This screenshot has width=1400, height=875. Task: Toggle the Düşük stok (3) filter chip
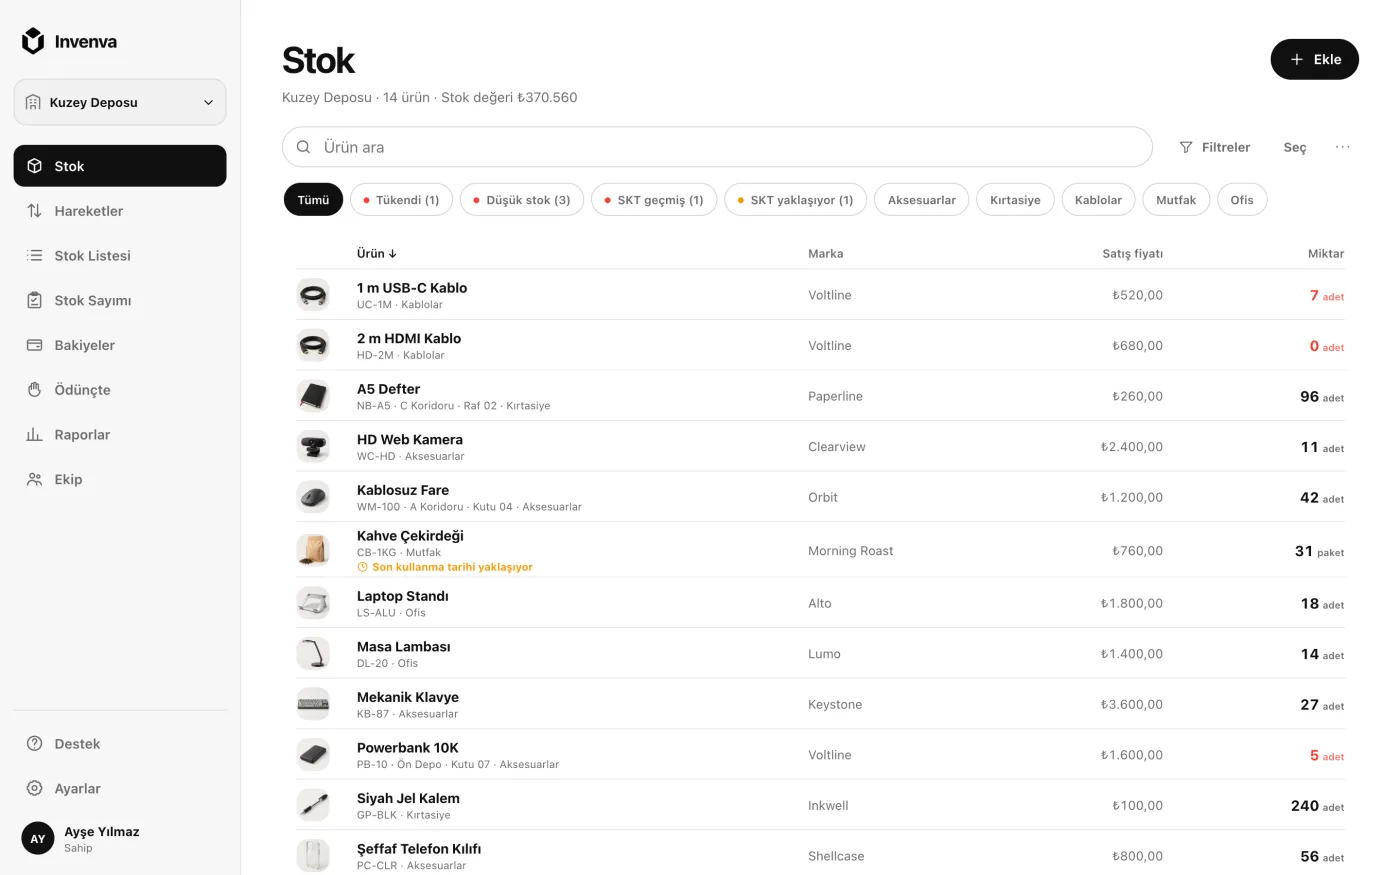522,200
